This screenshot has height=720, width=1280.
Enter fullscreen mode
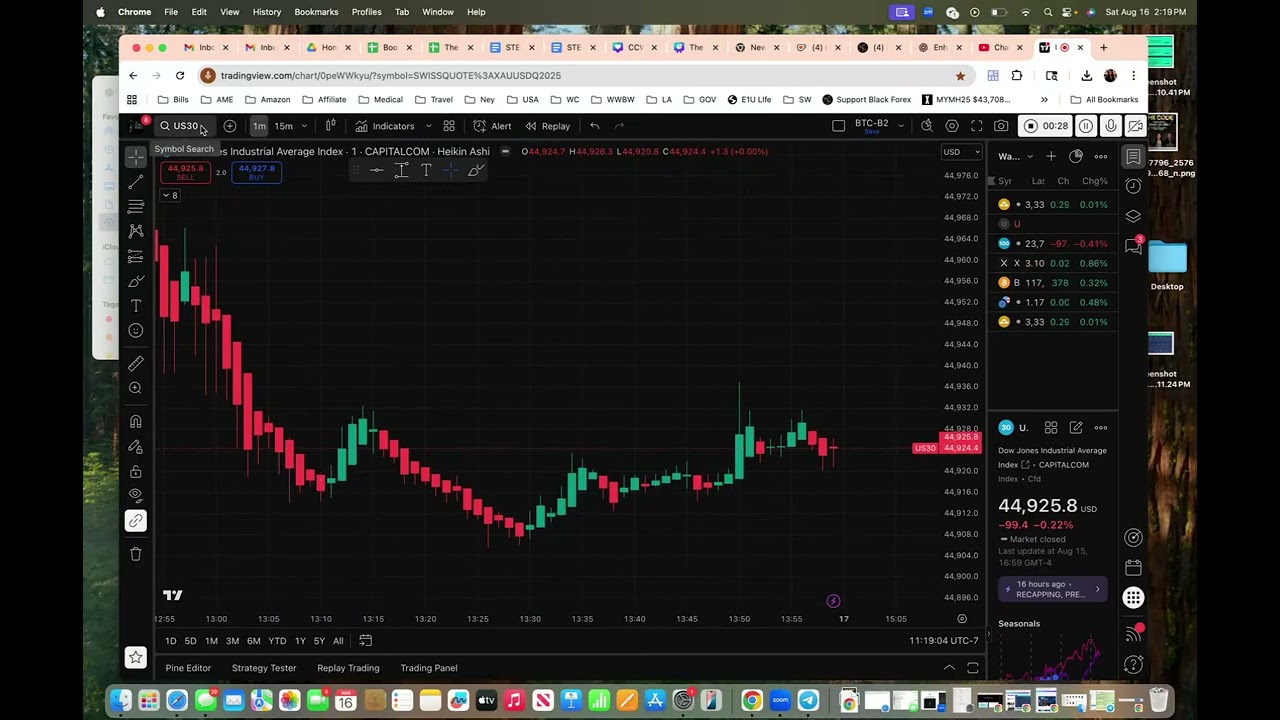pos(976,126)
